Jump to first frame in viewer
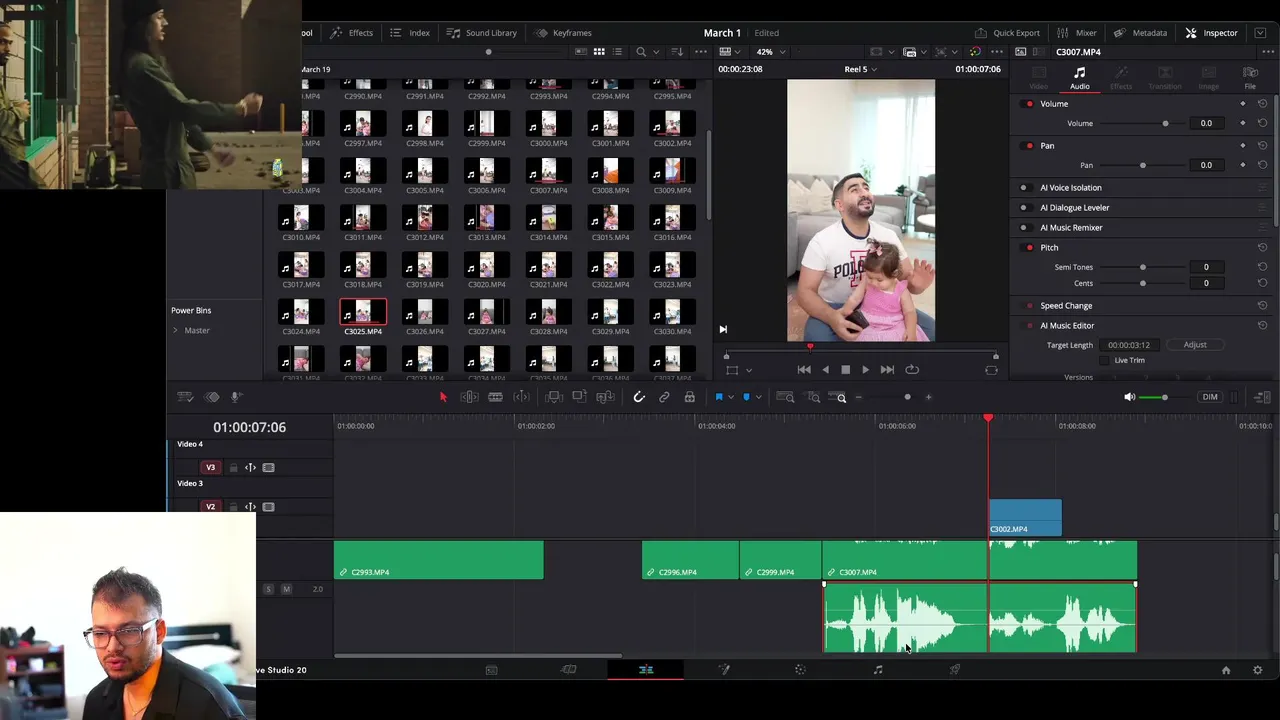This screenshot has height=720, width=1280. point(804,370)
